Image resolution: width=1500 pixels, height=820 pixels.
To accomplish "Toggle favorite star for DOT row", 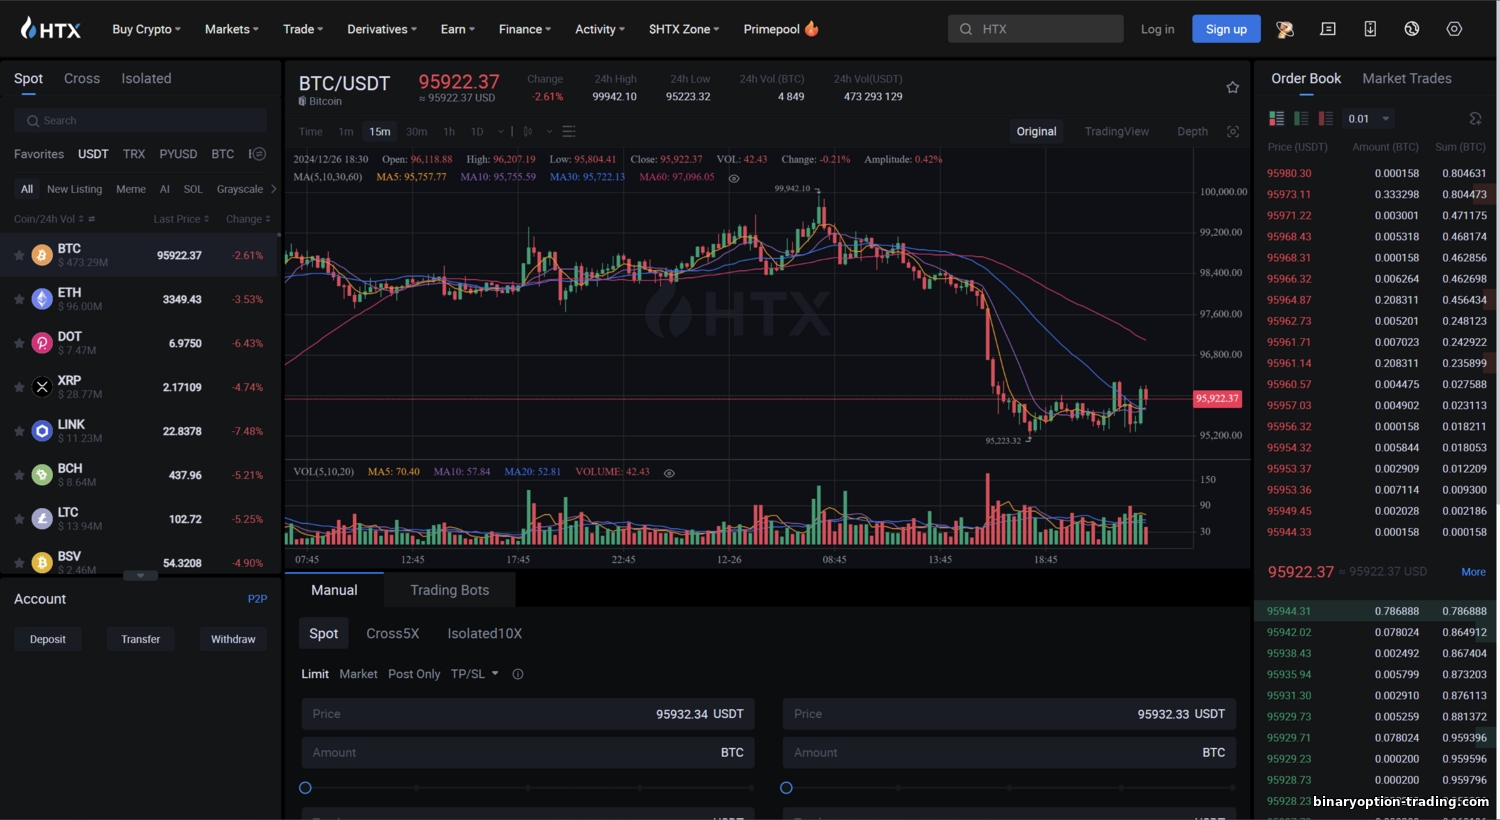I will tap(19, 343).
